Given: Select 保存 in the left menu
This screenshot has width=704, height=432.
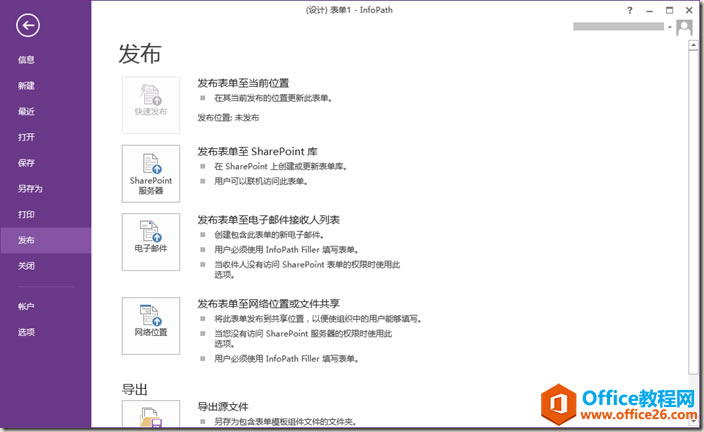Looking at the screenshot, I should click(26, 163).
